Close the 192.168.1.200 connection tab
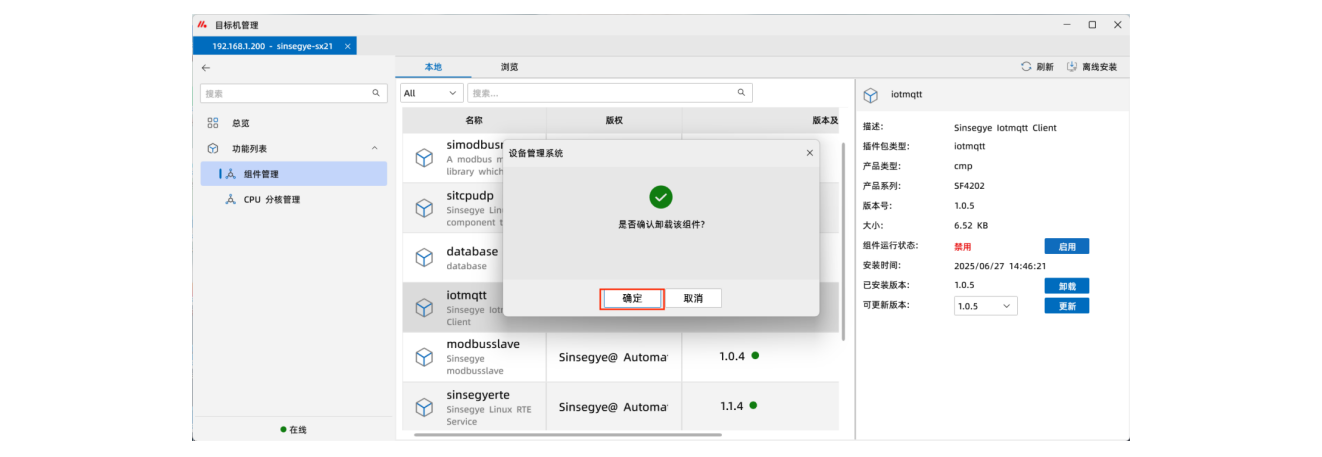This screenshot has width=1322, height=457. 347,46
